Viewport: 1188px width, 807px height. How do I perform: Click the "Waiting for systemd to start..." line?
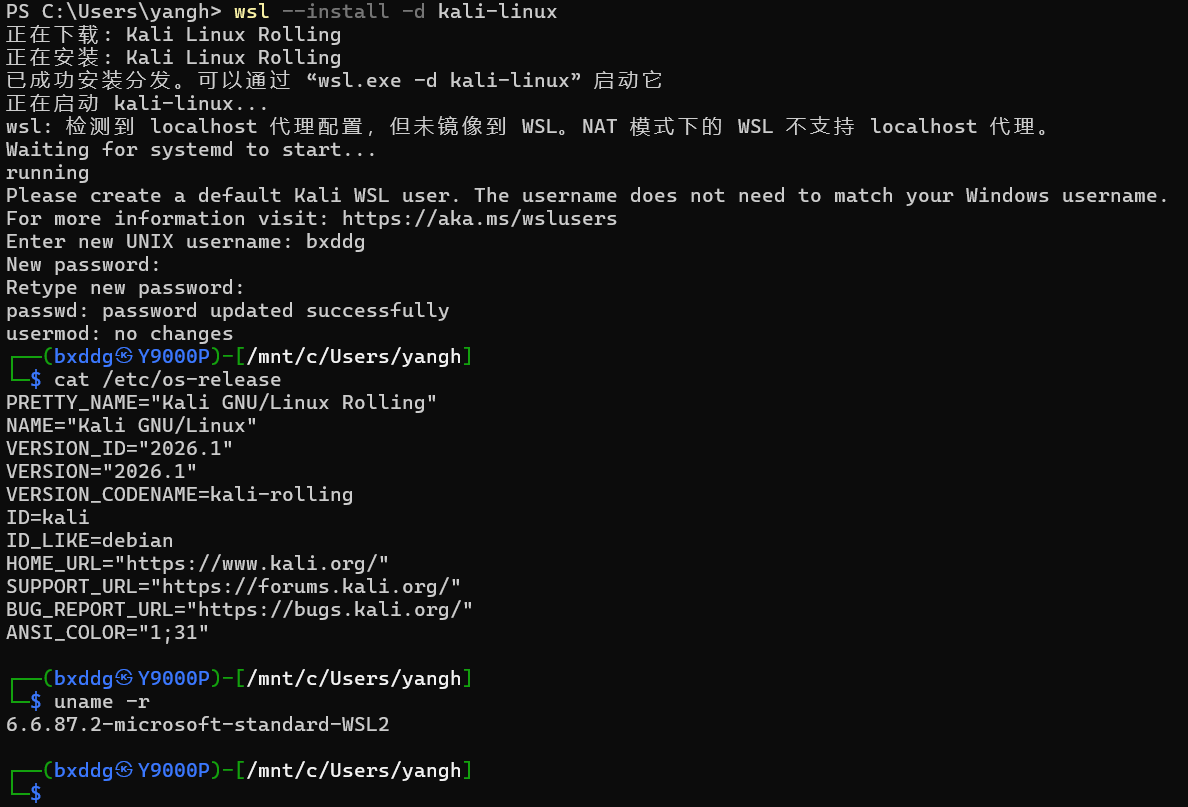pos(191,149)
